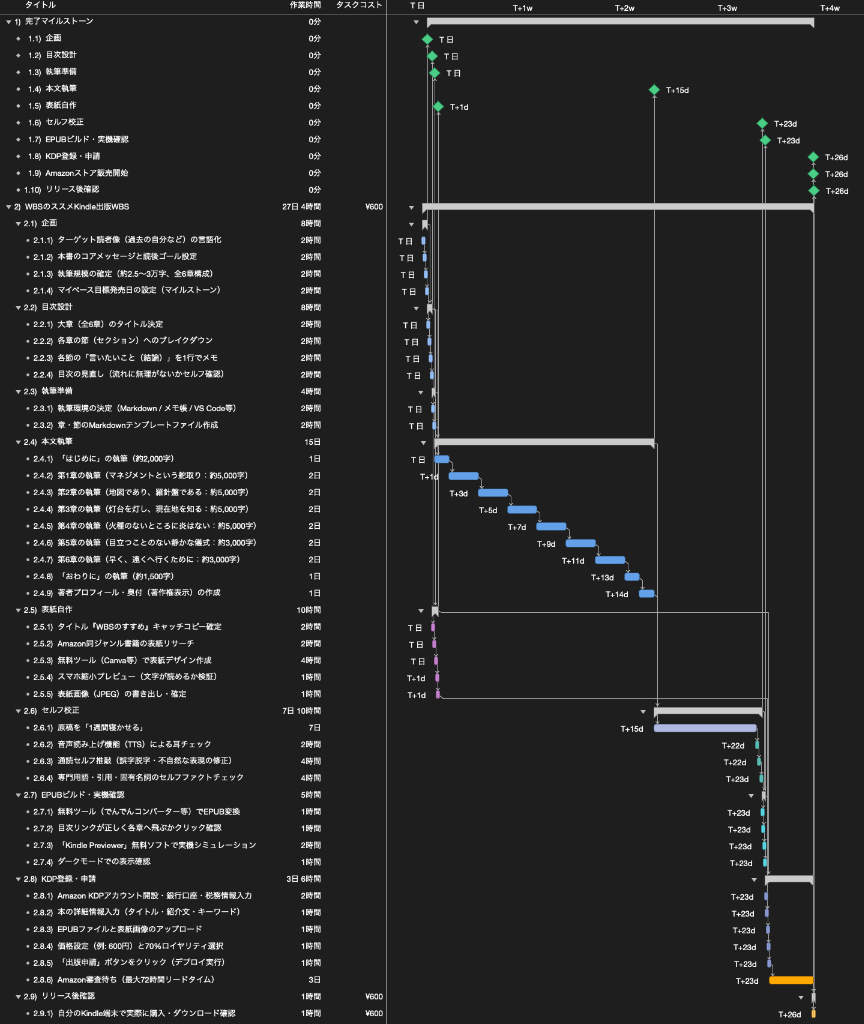This screenshot has height=1024, width=864.
Task: Collapse the 2.6) セルフ校正 outline group
Action: click(x=18, y=711)
